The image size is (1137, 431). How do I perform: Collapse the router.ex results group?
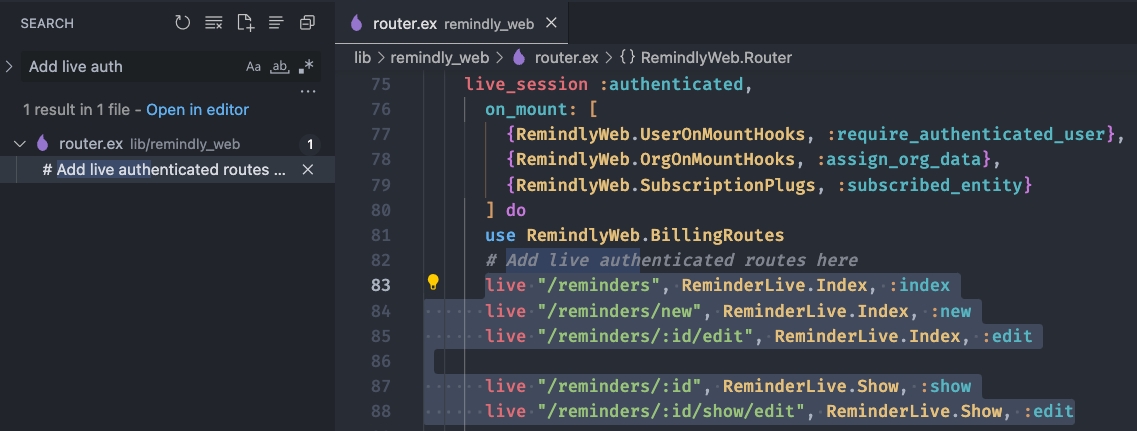(19, 144)
